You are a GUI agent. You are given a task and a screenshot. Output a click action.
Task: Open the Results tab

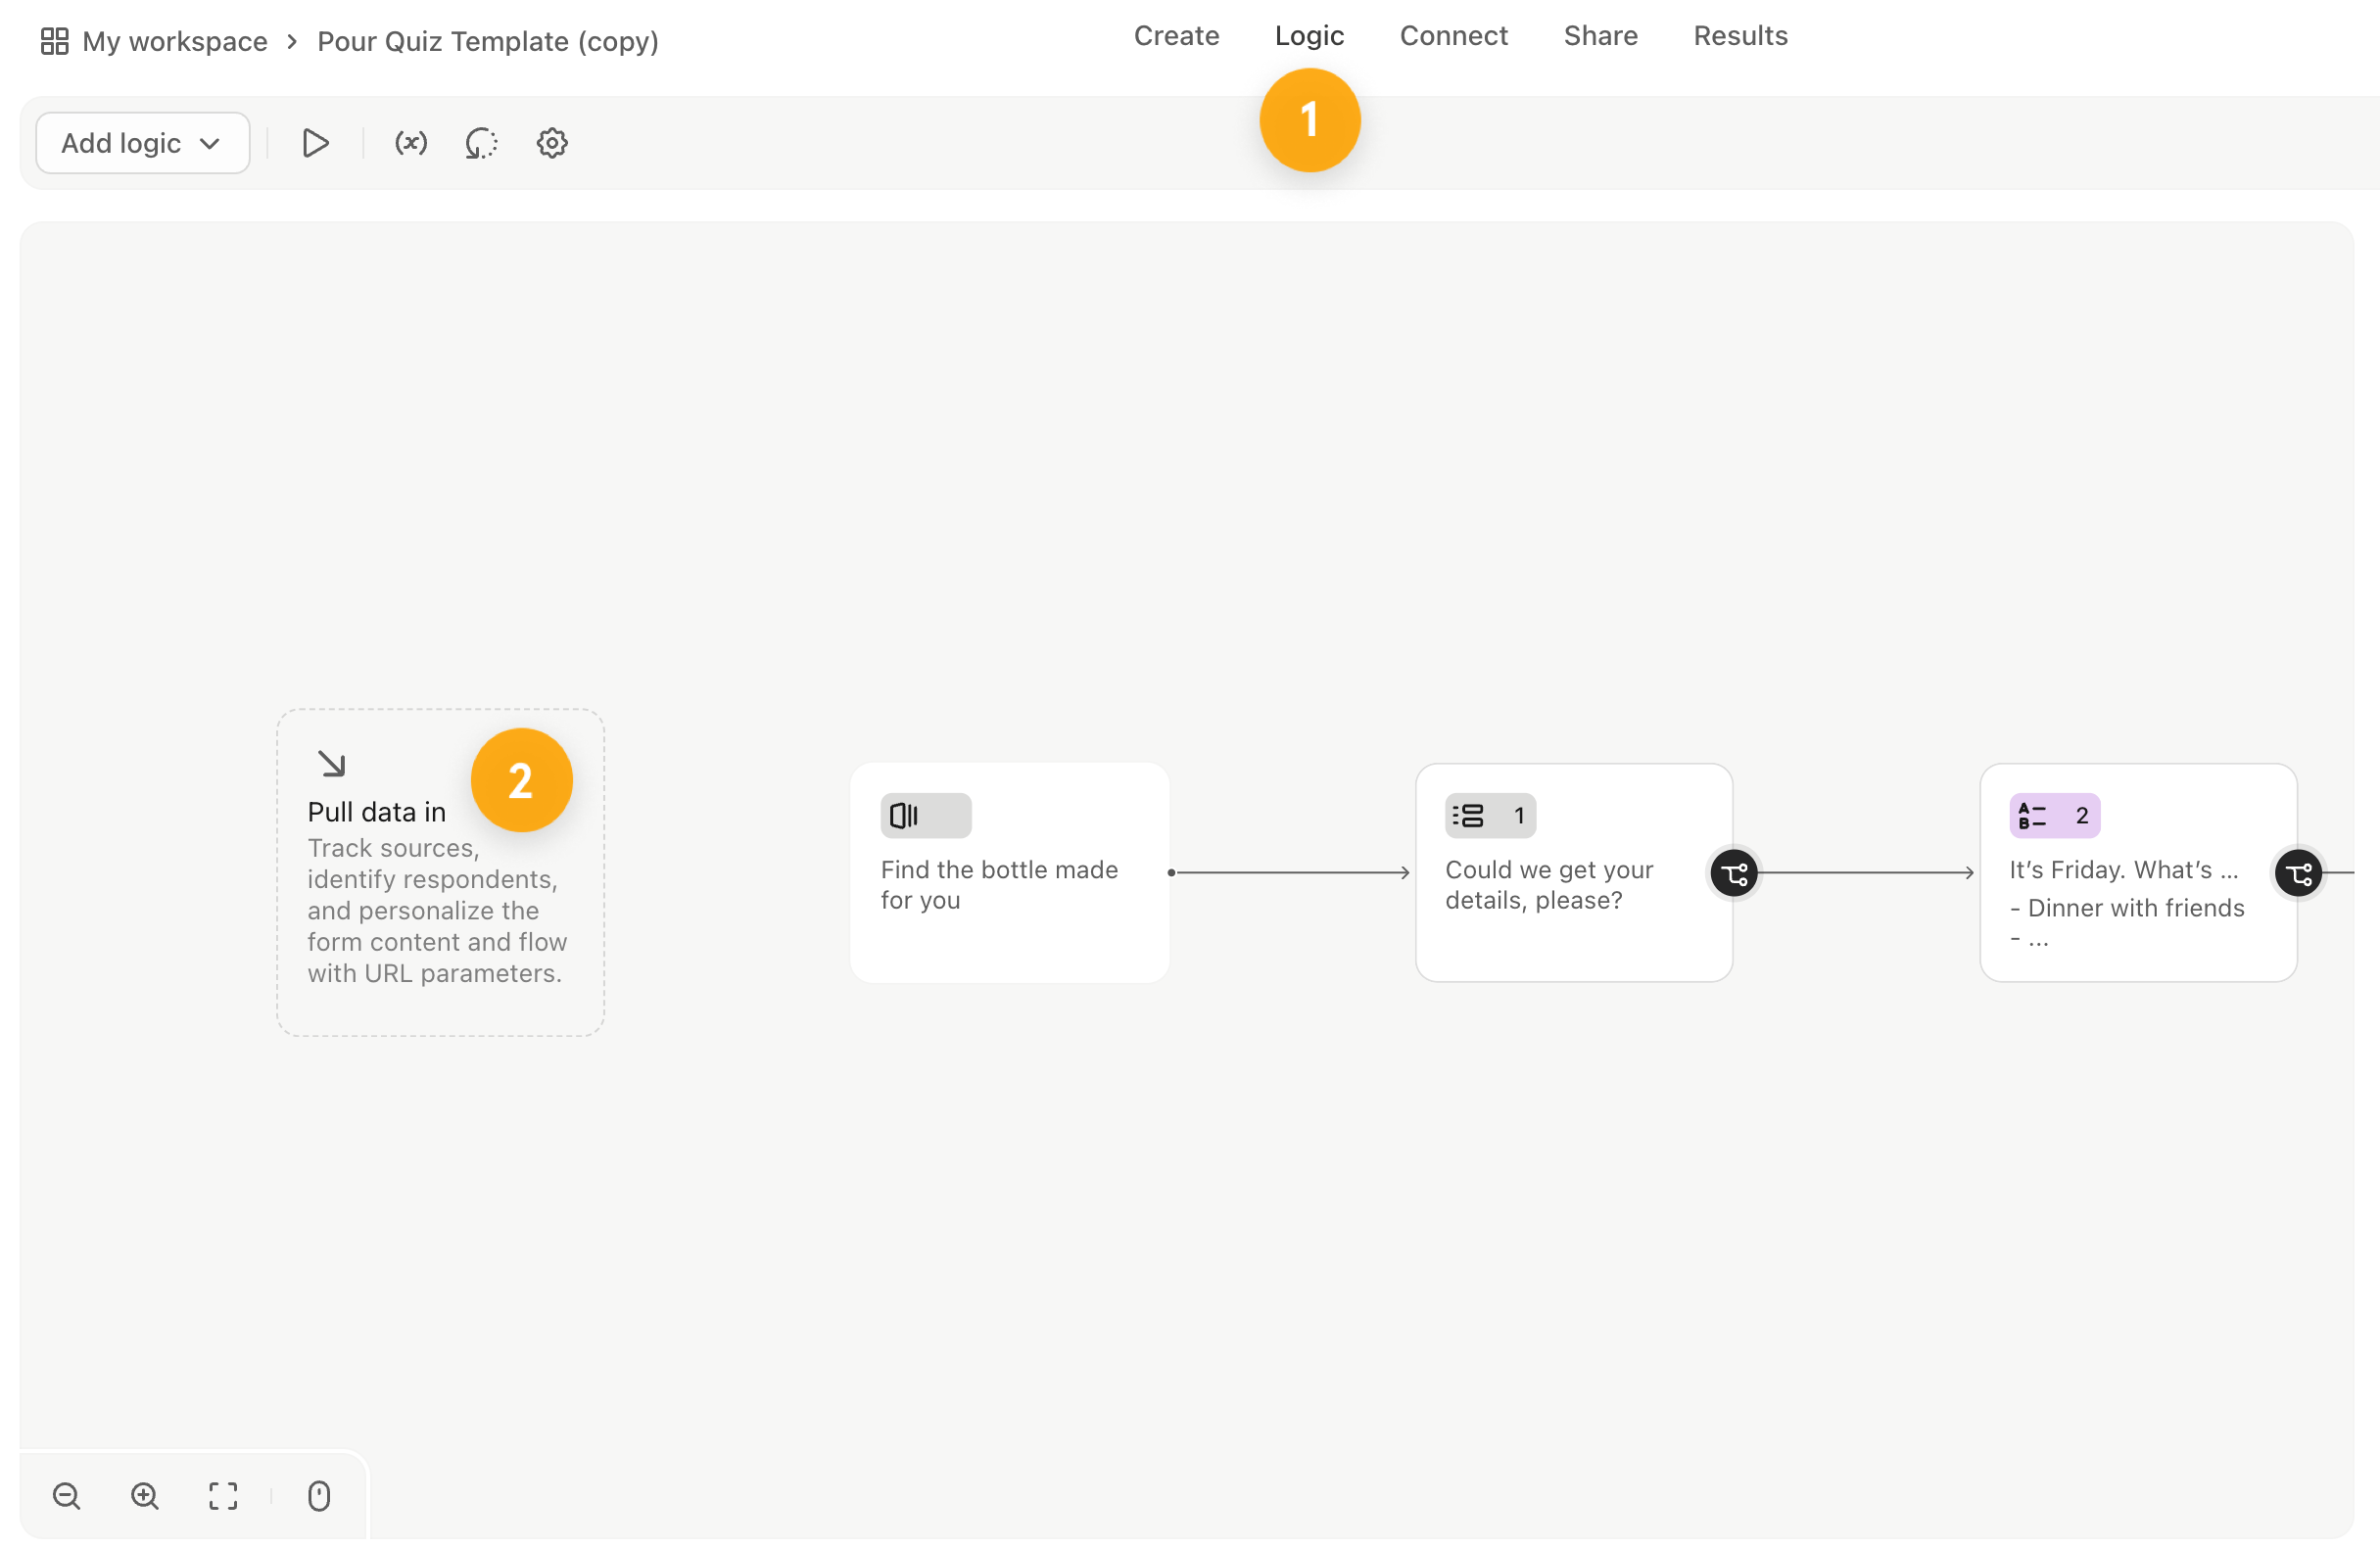click(x=1740, y=36)
